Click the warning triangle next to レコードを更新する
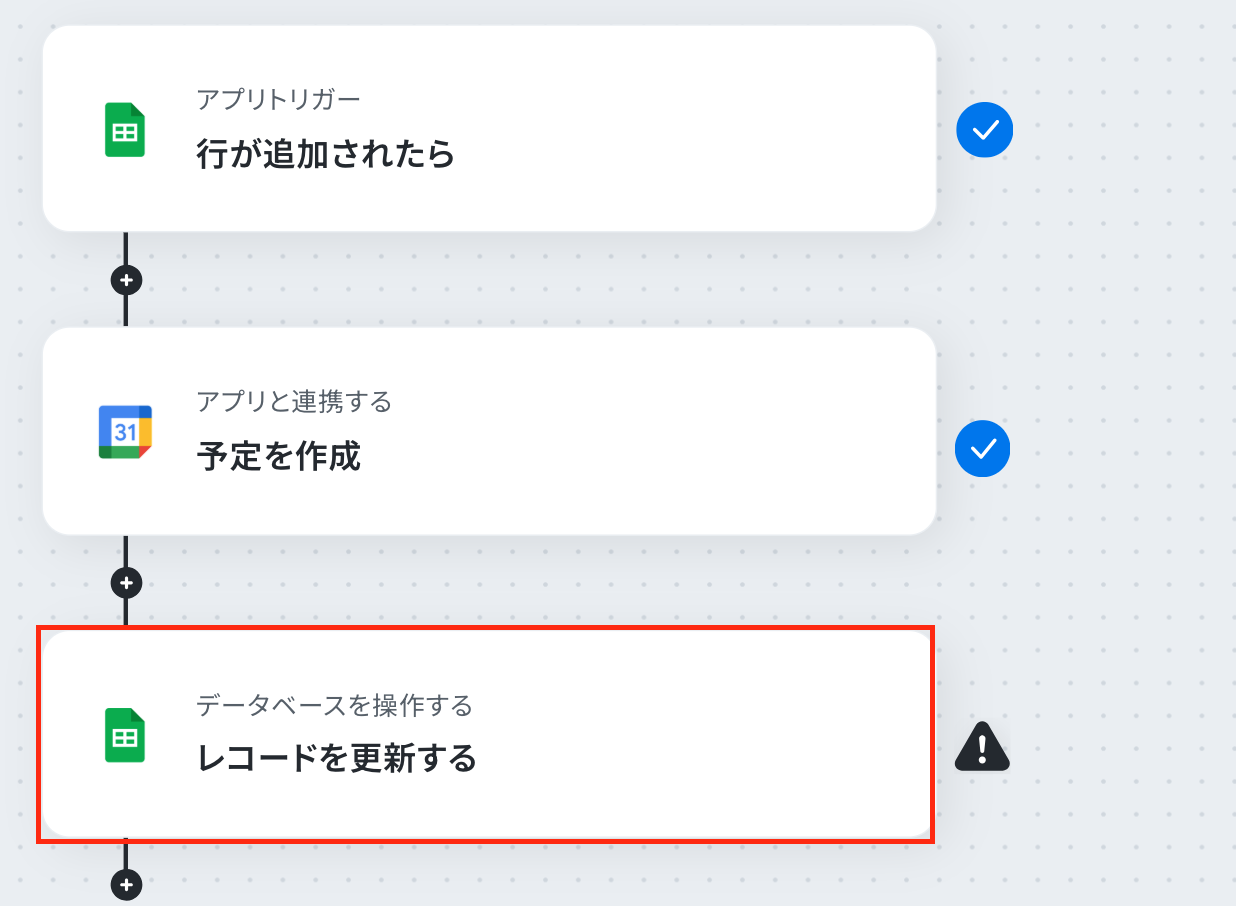This screenshot has height=906, width=1236. click(982, 746)
